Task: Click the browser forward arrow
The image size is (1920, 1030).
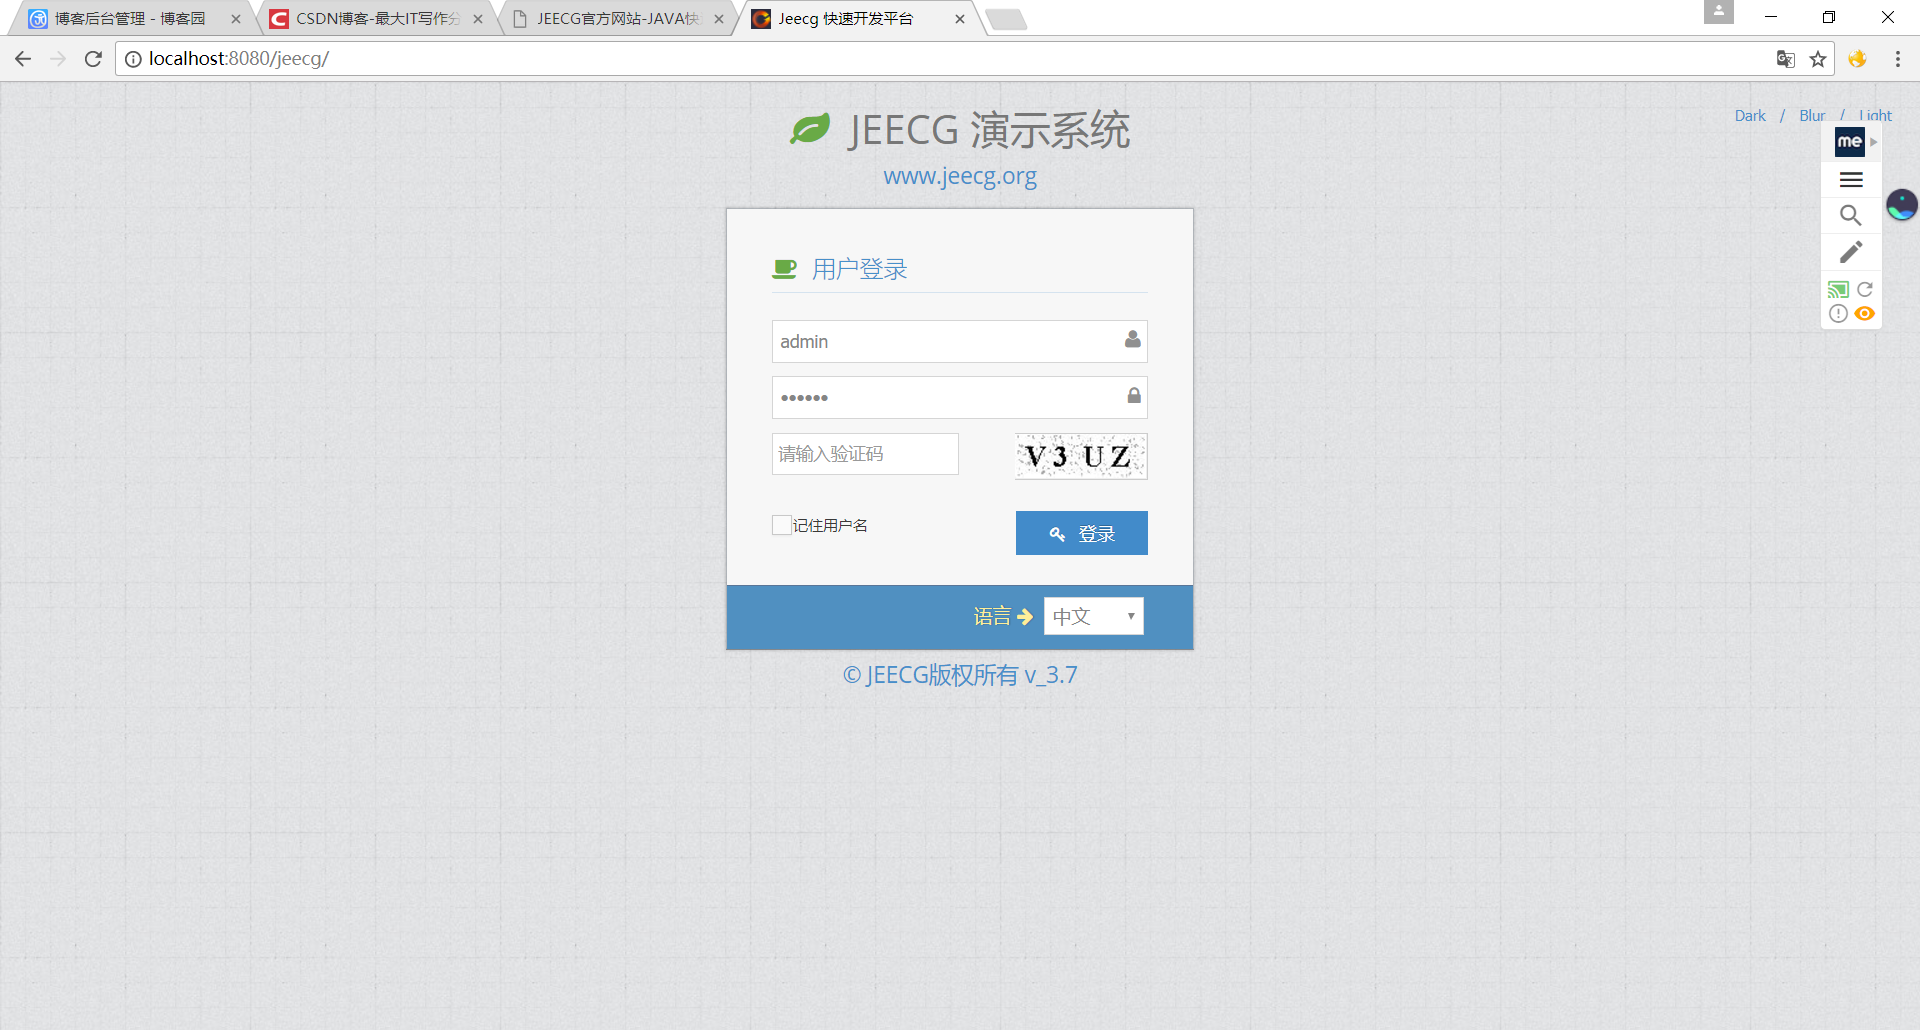Action: point(58,59)
